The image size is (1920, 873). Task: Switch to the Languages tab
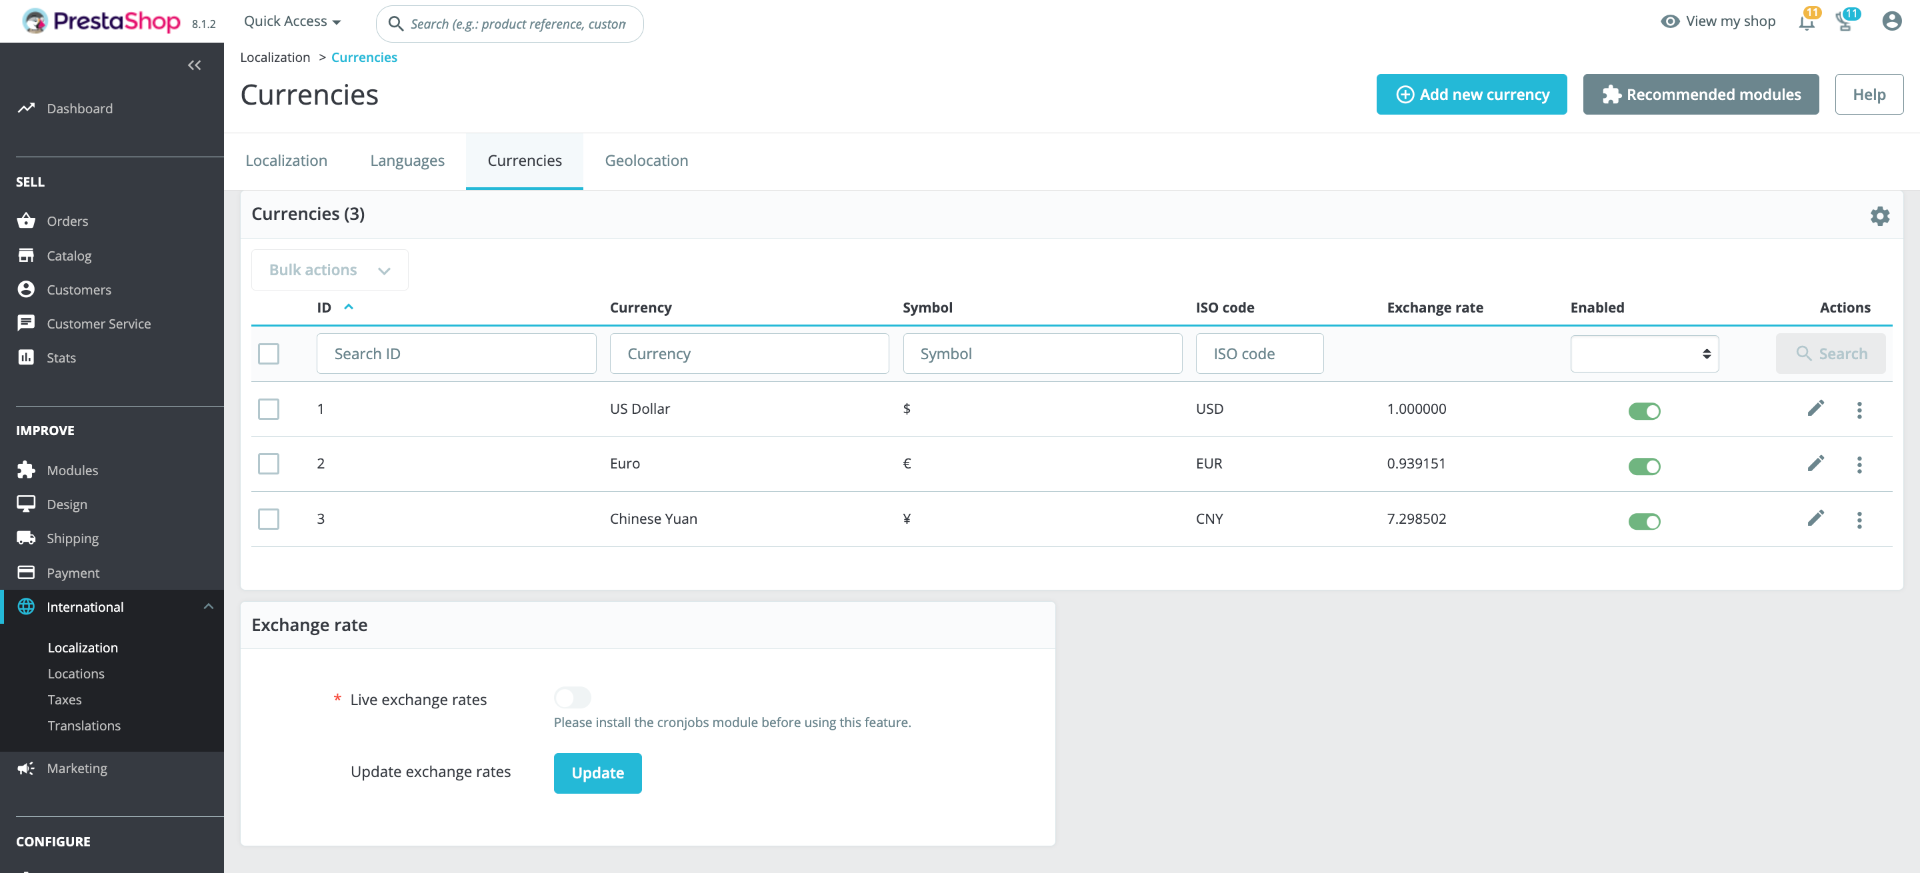tap(407, 161)
